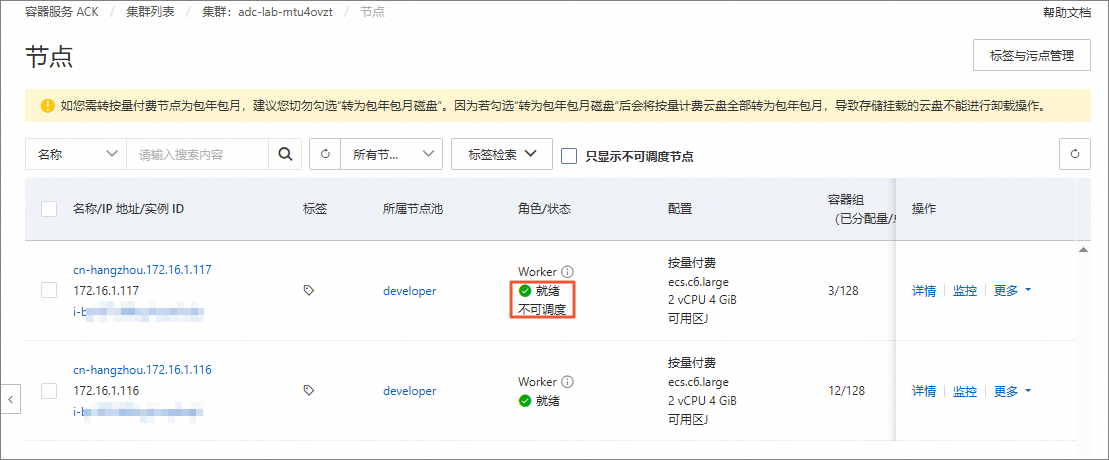Click scroll up arrow at table right edge
The width and height of the screenshot is (1109, 460).
pyautogui.click(x=1082, y=250)
